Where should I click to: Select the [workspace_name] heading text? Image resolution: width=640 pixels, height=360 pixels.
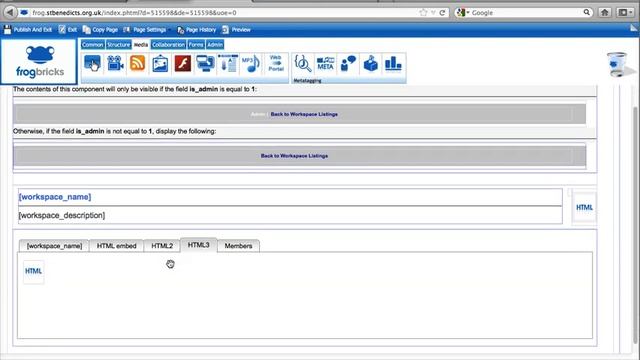click(55, 197)
